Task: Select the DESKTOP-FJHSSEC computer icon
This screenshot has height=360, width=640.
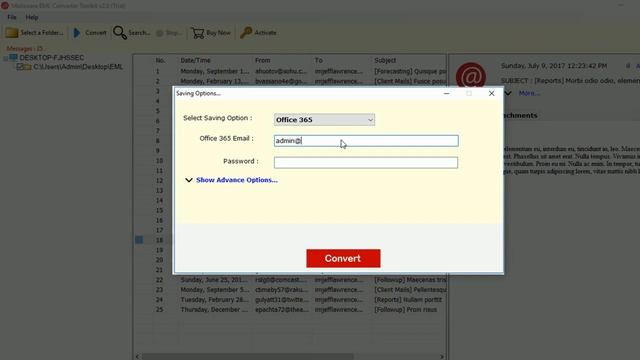Action: 13,58
